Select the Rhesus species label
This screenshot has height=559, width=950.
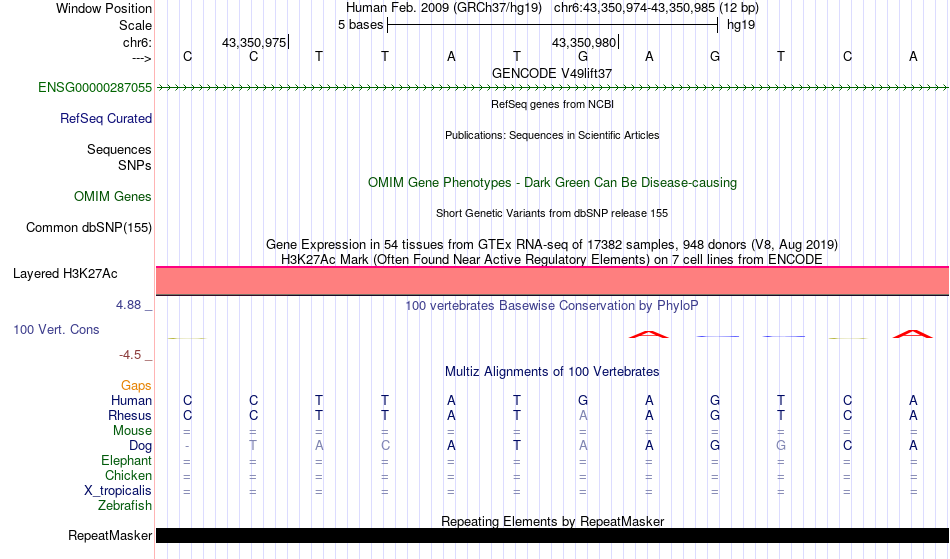(x=130, y=415)
